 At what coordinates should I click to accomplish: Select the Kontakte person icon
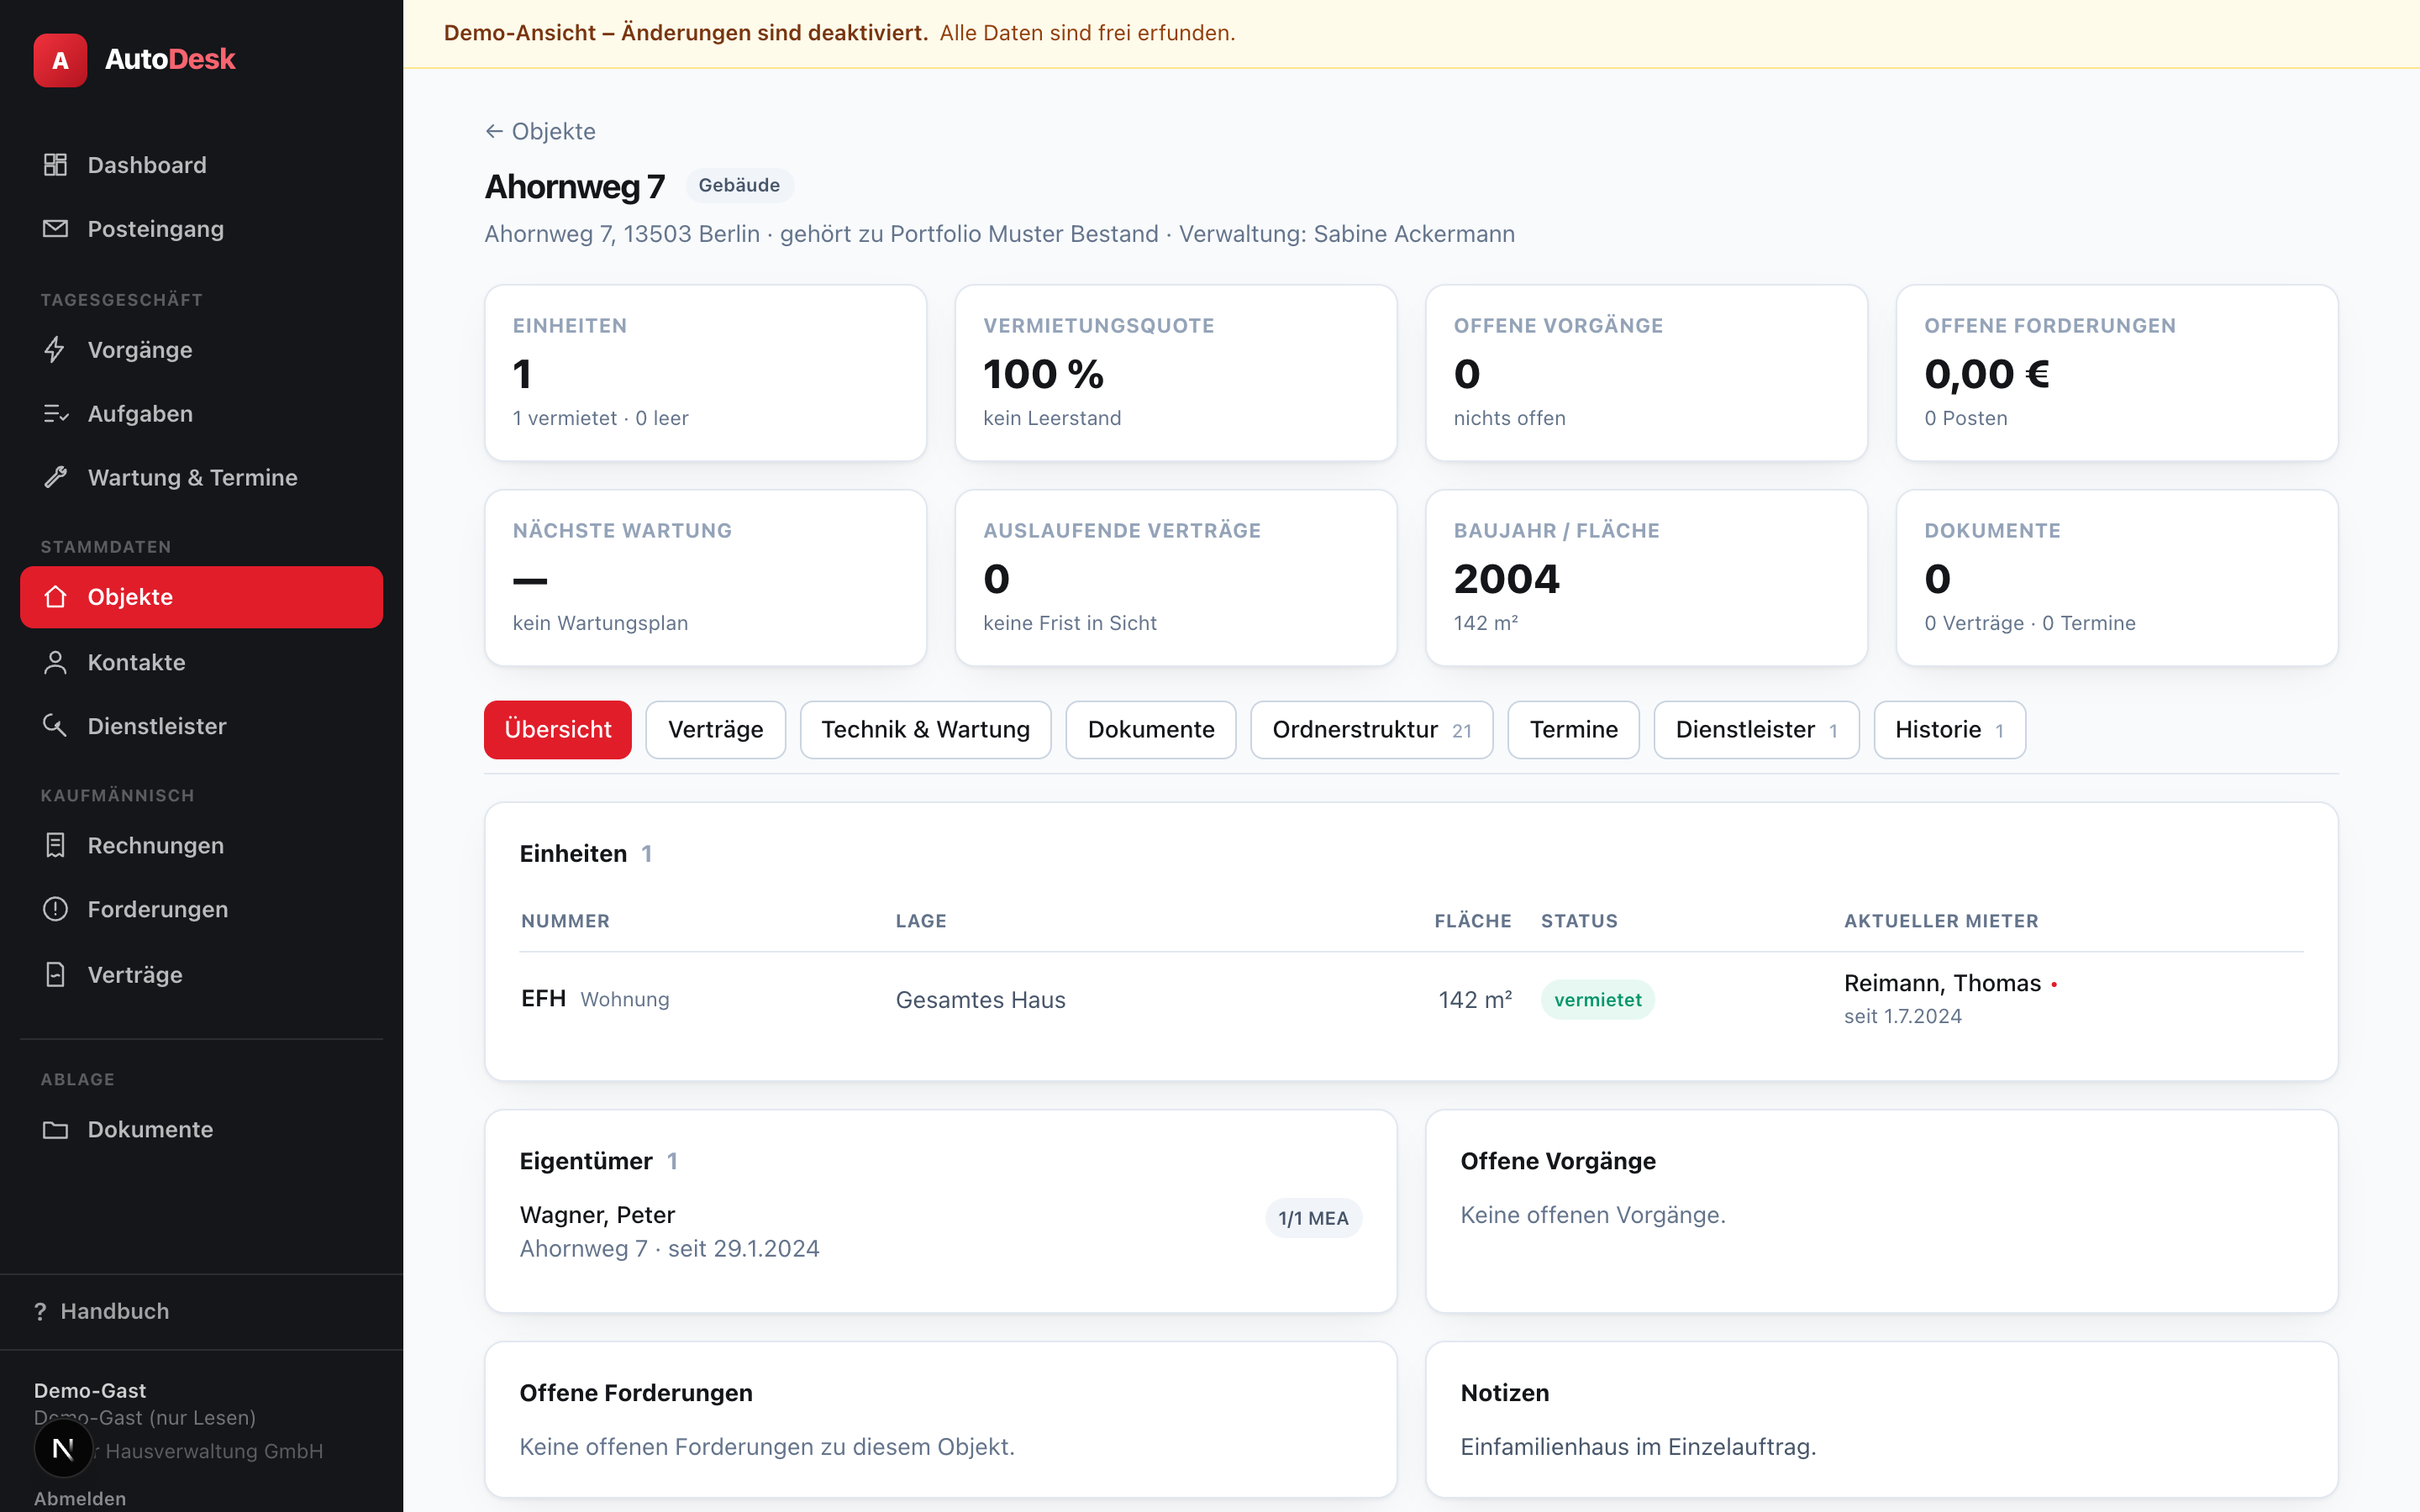[55, 662]
